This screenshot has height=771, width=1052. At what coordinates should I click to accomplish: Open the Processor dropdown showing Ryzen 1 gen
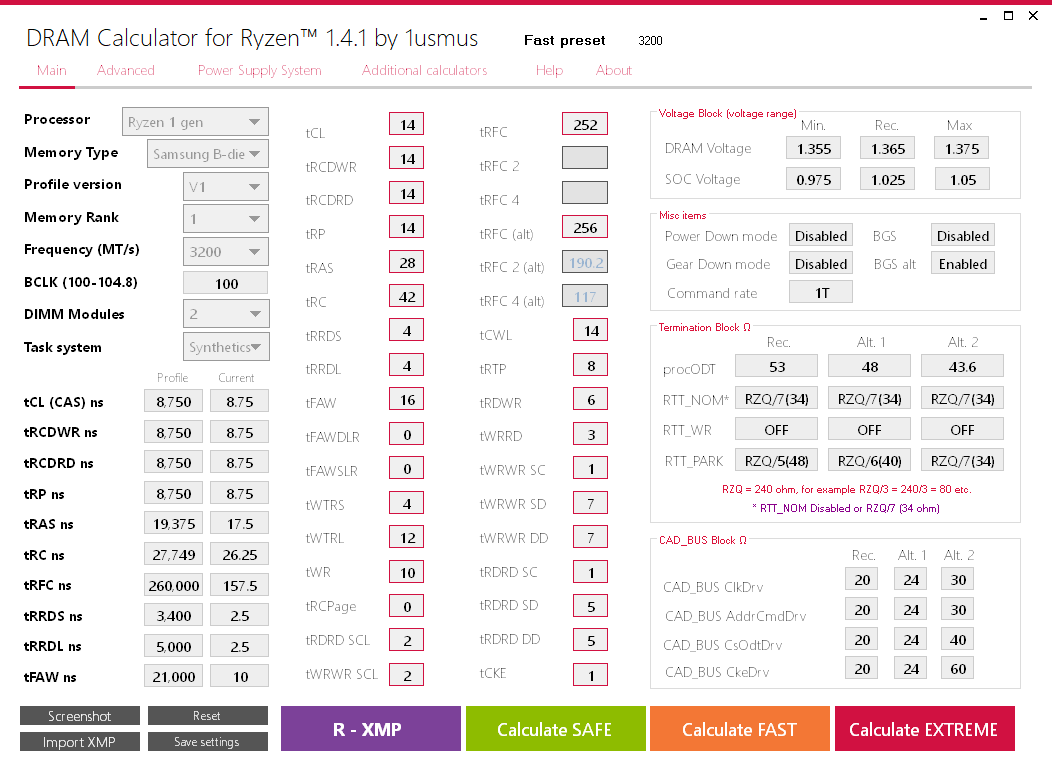[195, 122]
